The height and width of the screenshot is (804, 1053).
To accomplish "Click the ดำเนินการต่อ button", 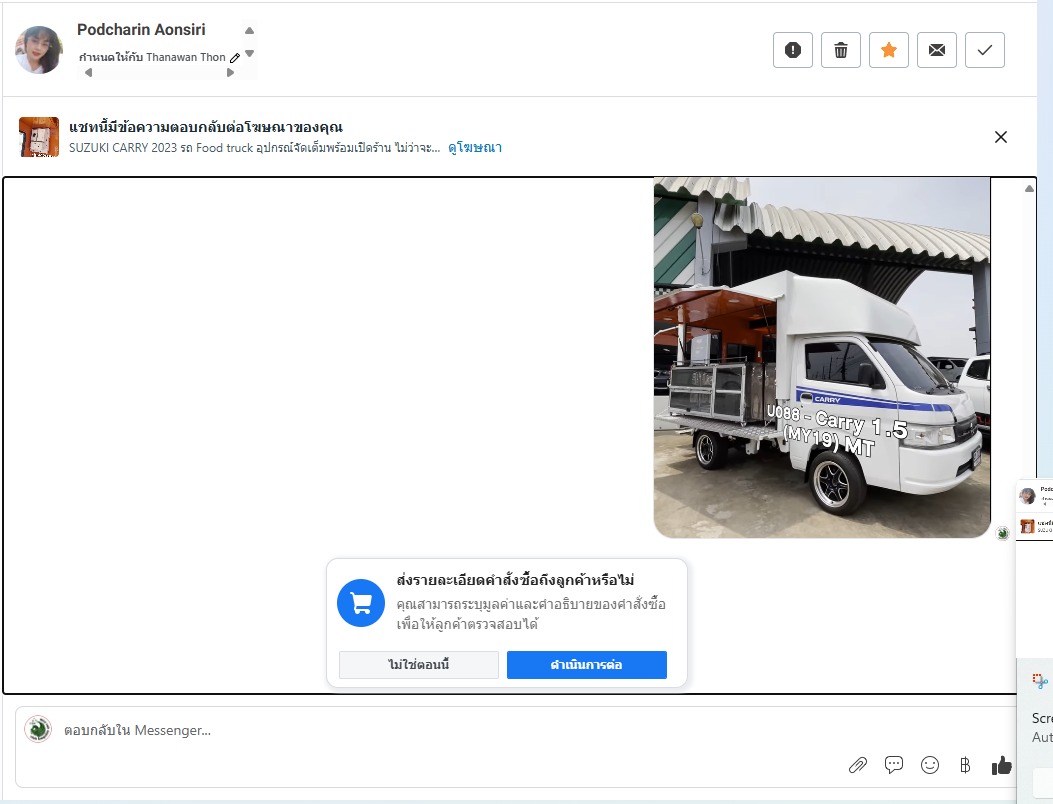I will (586, 665).
